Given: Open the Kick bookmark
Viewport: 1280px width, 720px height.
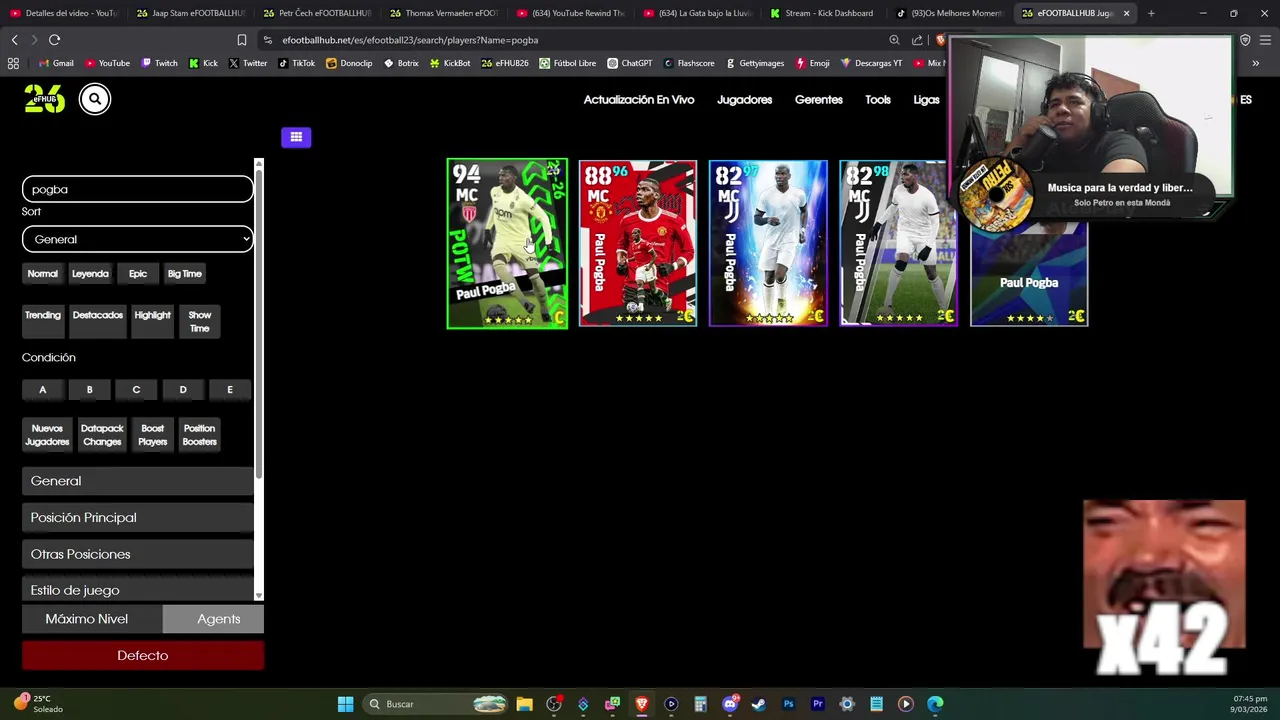Looking at the screenshot, I should click(x=203, y=63).
